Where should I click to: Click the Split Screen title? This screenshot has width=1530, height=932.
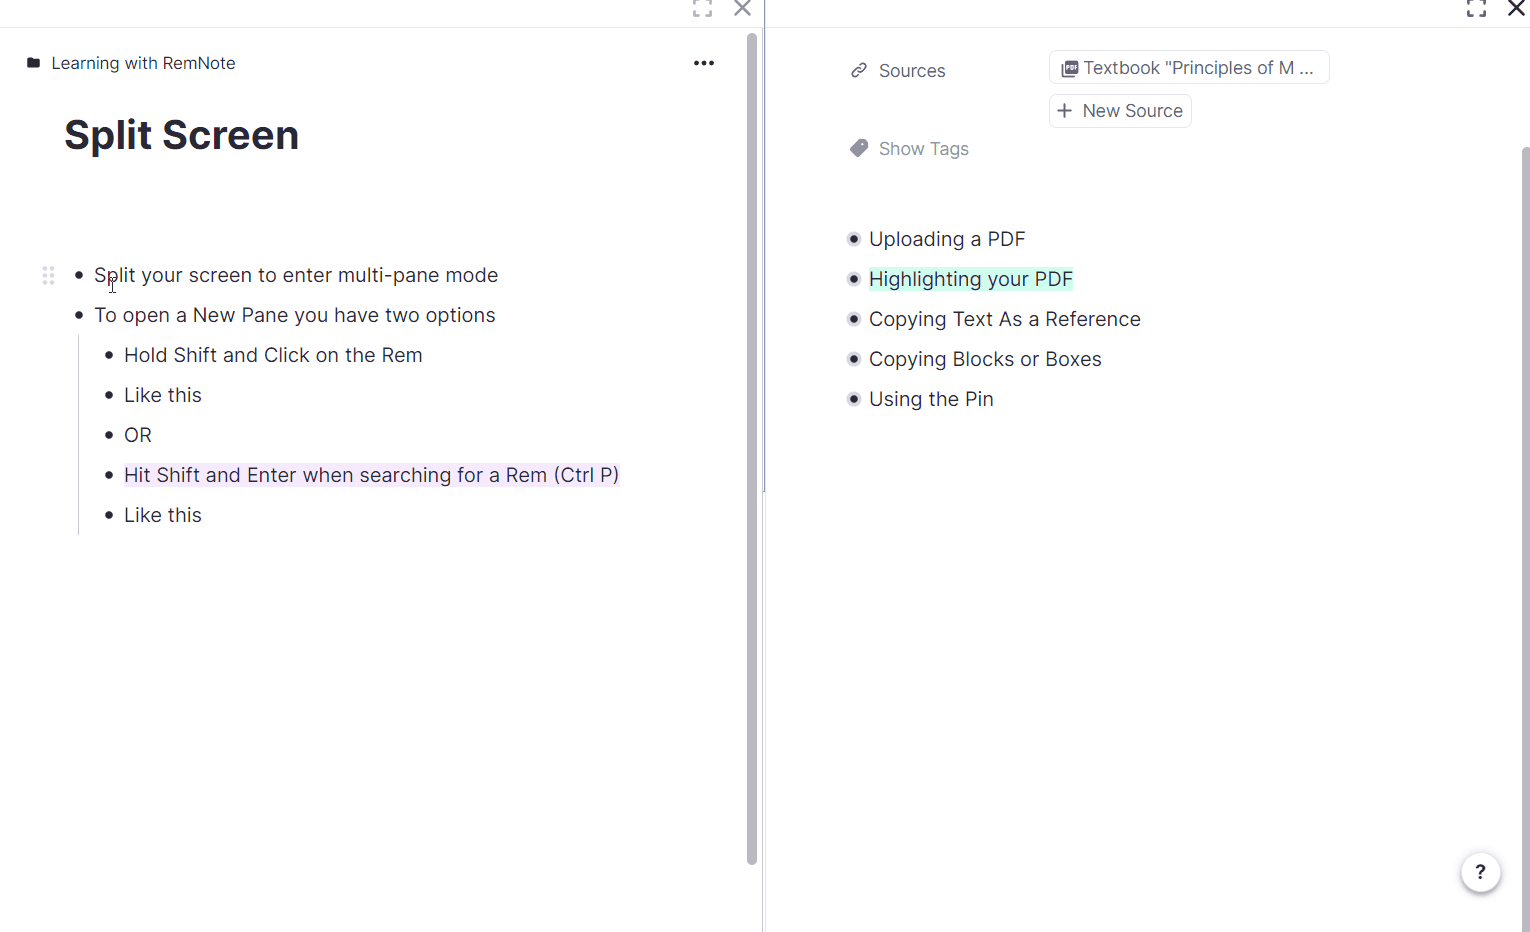(x=181, y=135)
